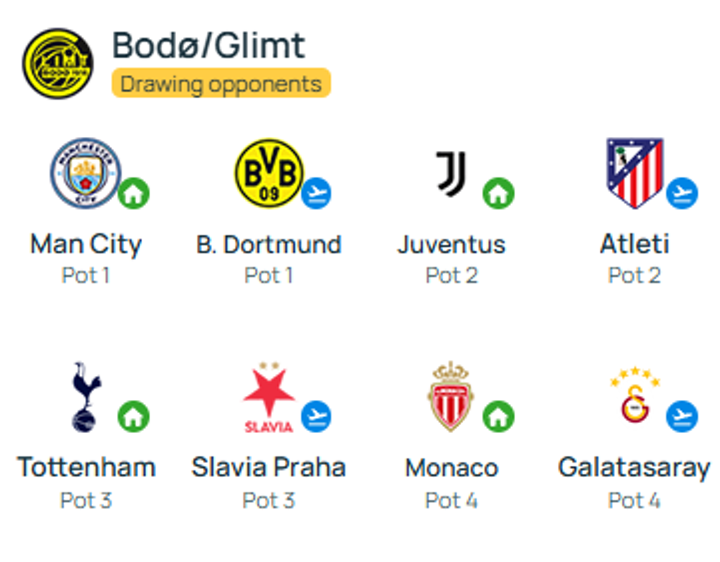Image resolution: width=720 pixels, height=562 pixels.
Task: Click the away icon beside Slavia Praha
Action: pos(316,415)
